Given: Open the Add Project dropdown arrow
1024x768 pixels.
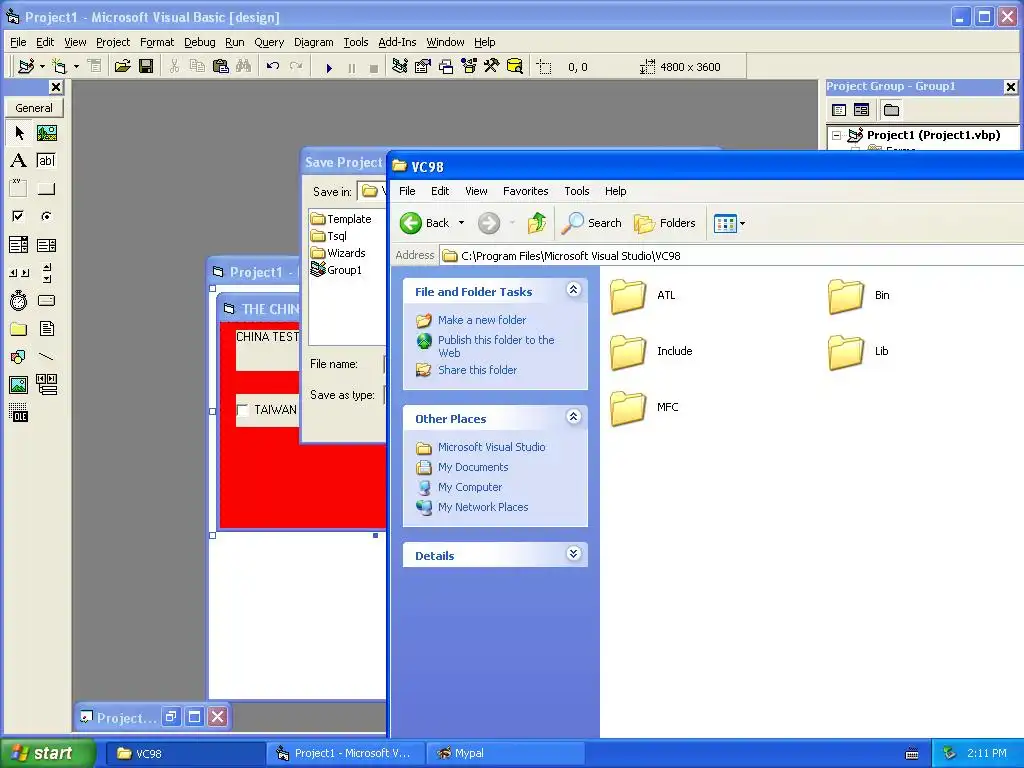Looking at the screenshot, I should click(x=42, y=66).
